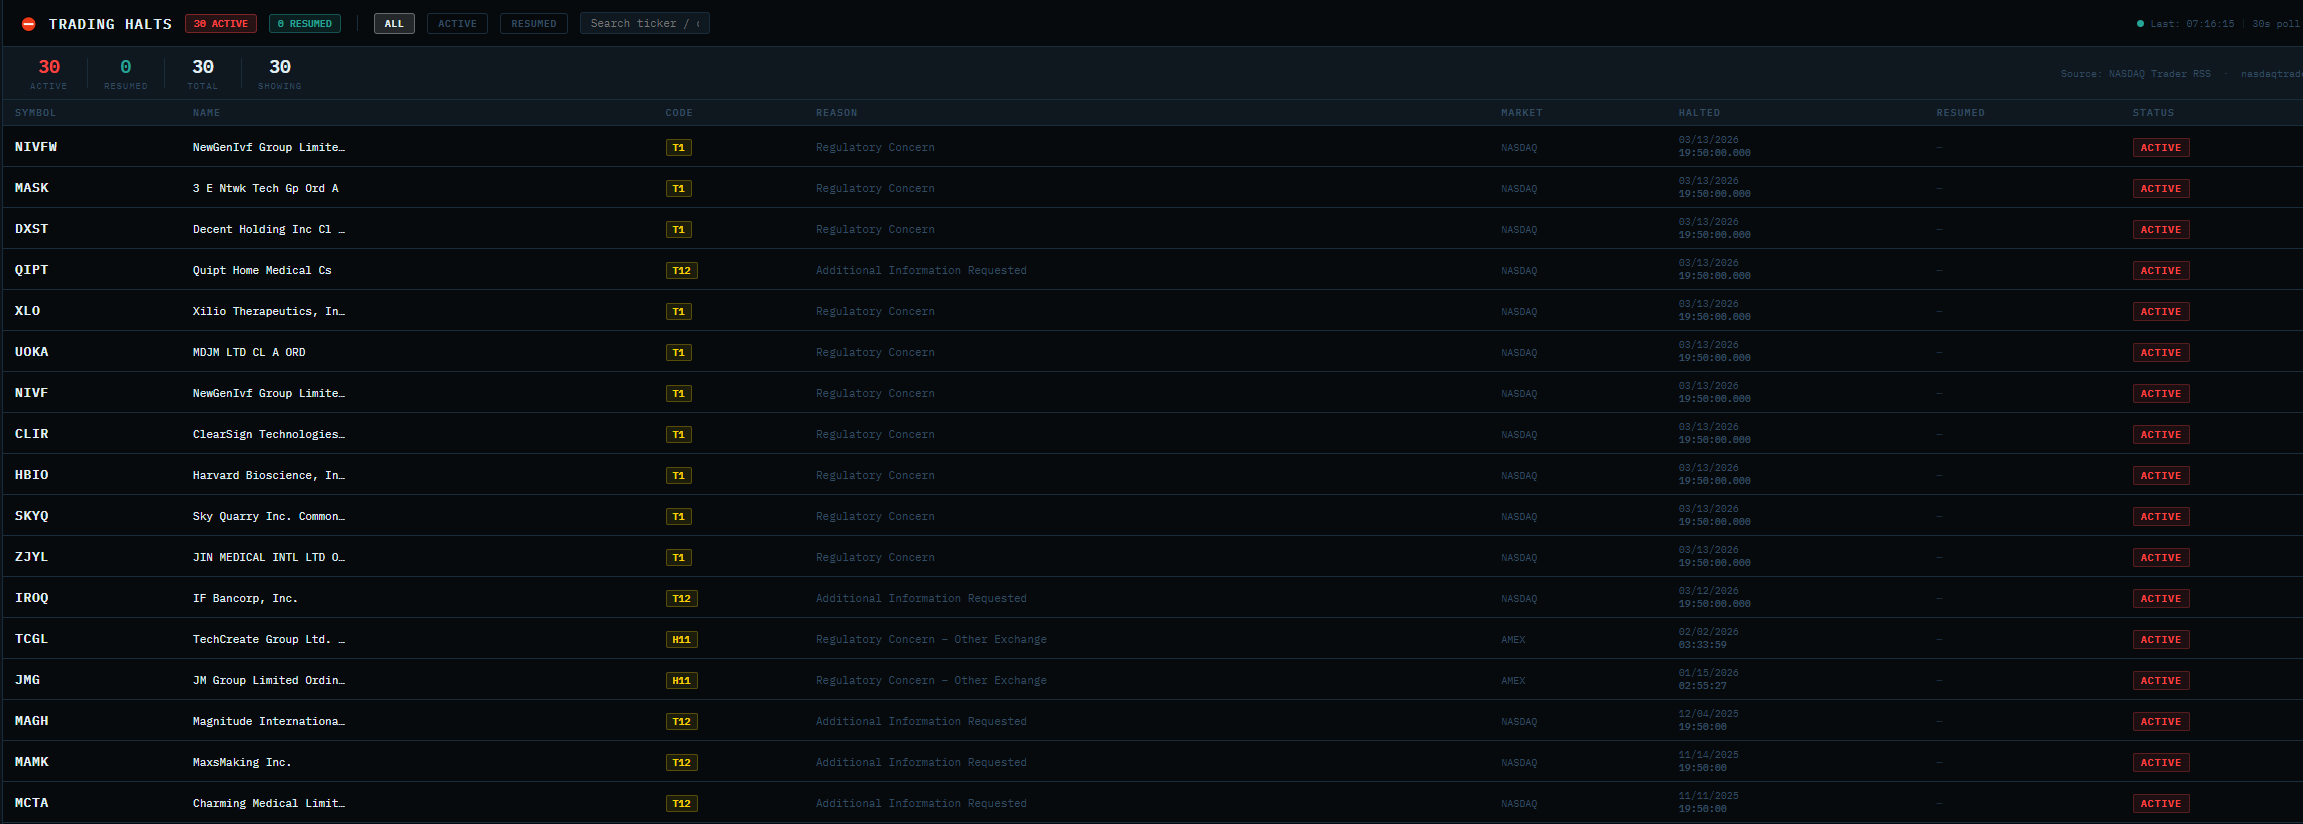Sort by the STATUS column header
This screenshot has height=824, width=2303.
tap(2153, 113)
